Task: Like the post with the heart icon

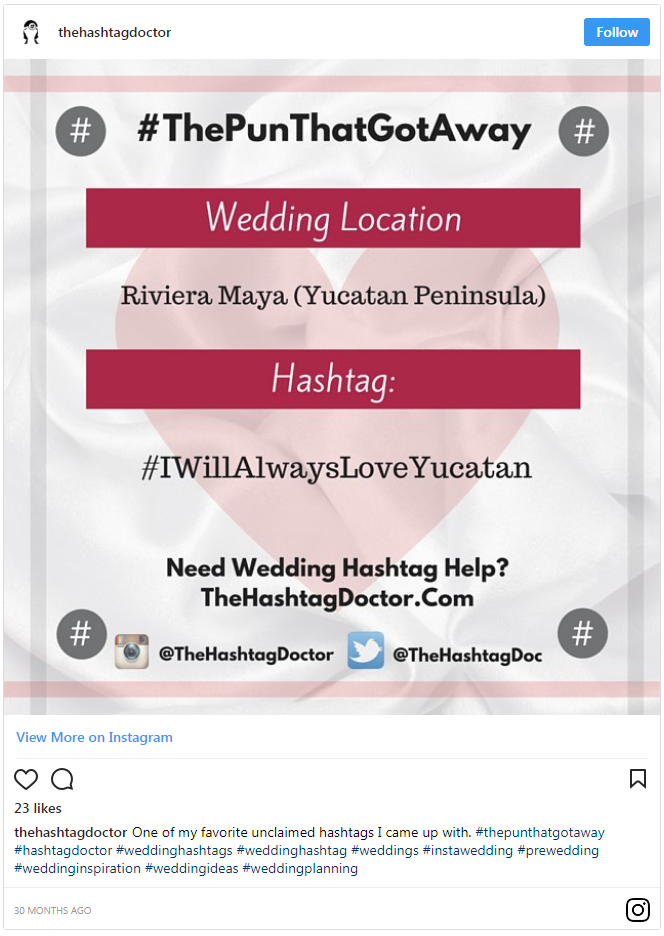Action: pyautogui.click(x=26, y=779)
